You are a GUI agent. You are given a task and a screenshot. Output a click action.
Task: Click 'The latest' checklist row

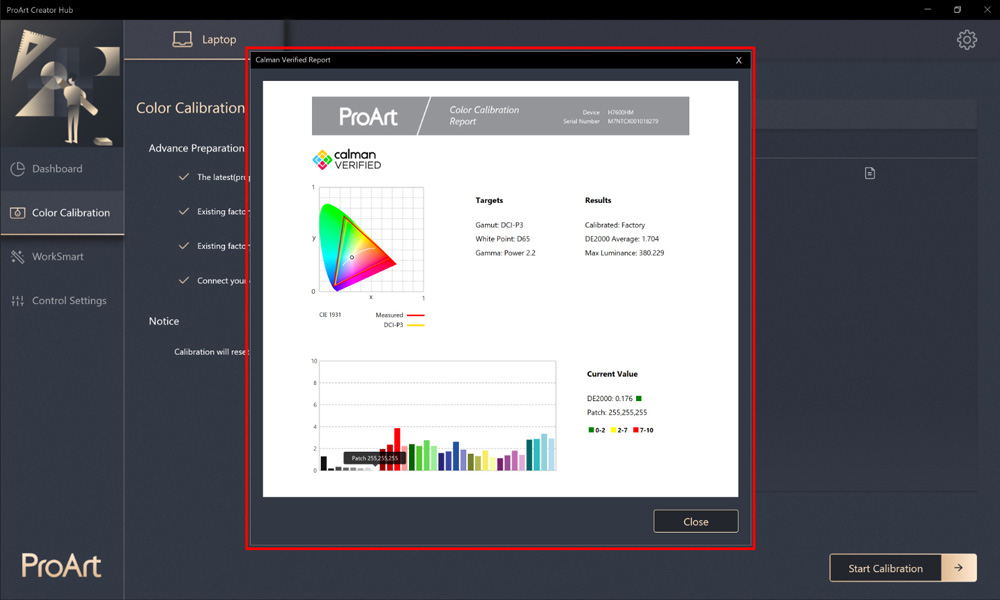214,177
